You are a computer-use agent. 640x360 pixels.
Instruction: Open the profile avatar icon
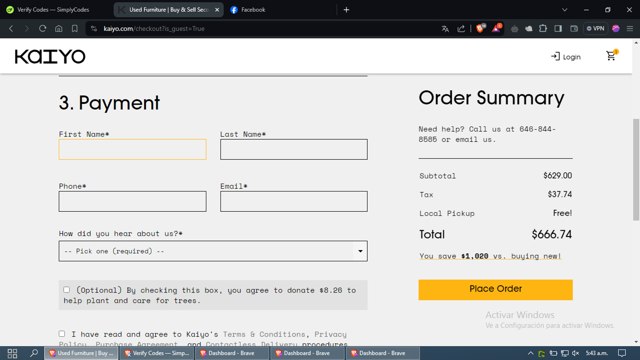[x=616, y=29]
